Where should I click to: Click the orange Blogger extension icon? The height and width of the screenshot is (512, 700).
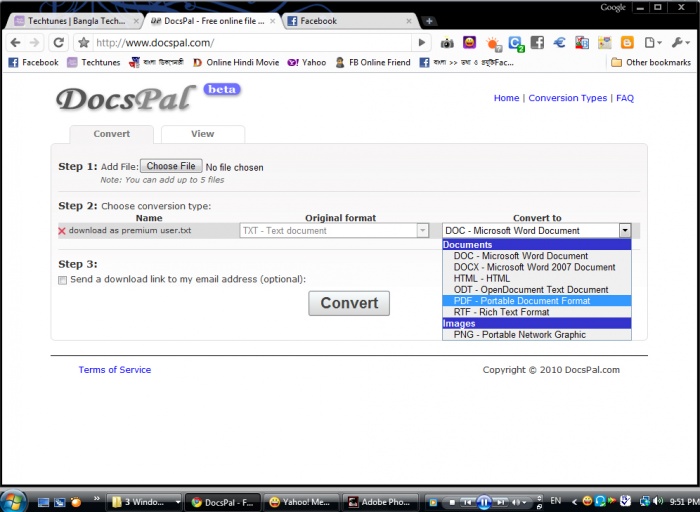click(627, 42)
